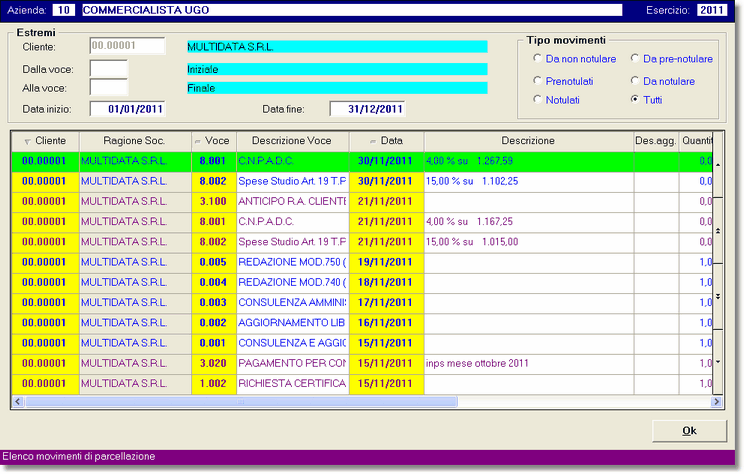Click the horizontal scrollbar right arrow

pyautogui.click(x=716, y=402)
